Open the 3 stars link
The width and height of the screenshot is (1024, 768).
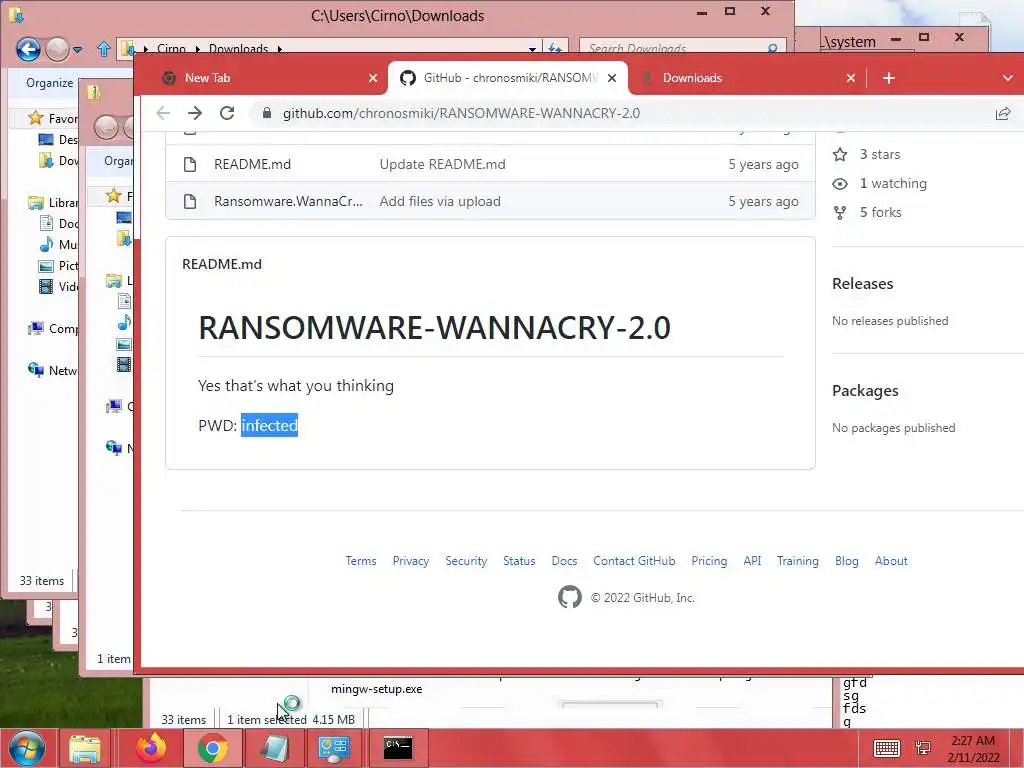pos(879,154)
